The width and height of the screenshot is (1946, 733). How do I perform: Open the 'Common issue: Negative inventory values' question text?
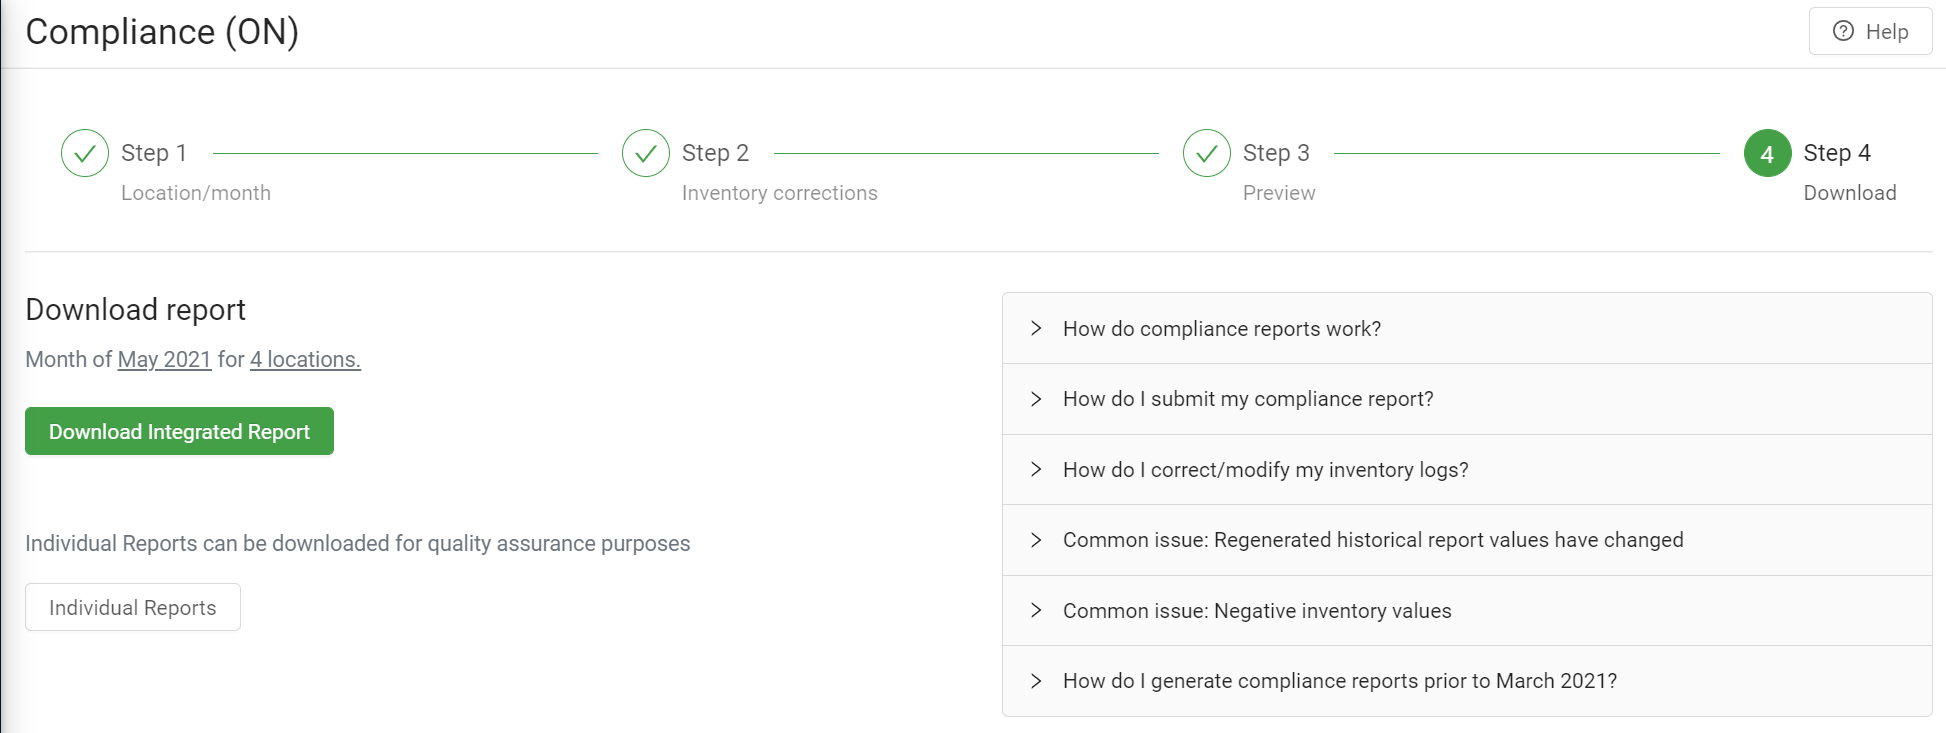[x=1257, y=611]
